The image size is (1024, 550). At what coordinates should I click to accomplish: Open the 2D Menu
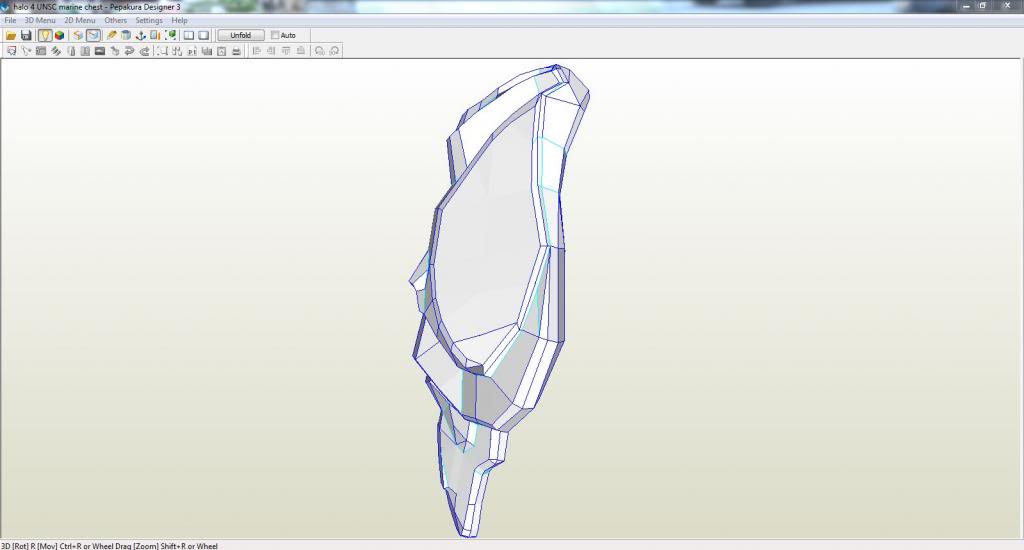click(80, 20)
